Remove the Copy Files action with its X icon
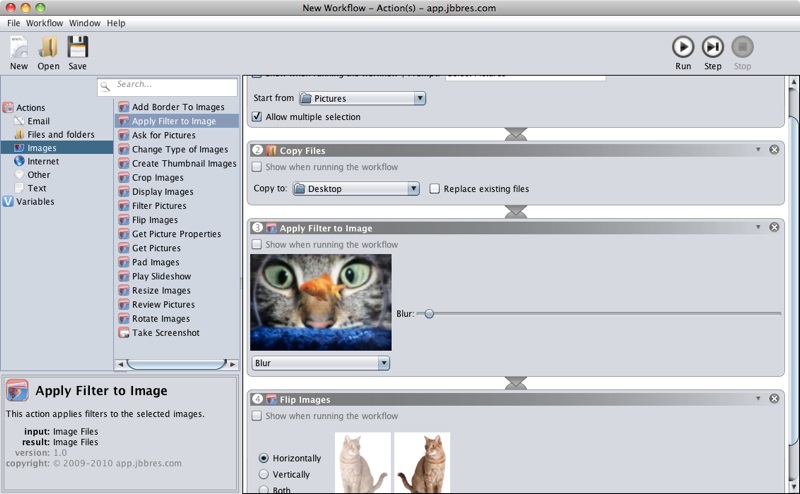 click(x=774, y=150)
